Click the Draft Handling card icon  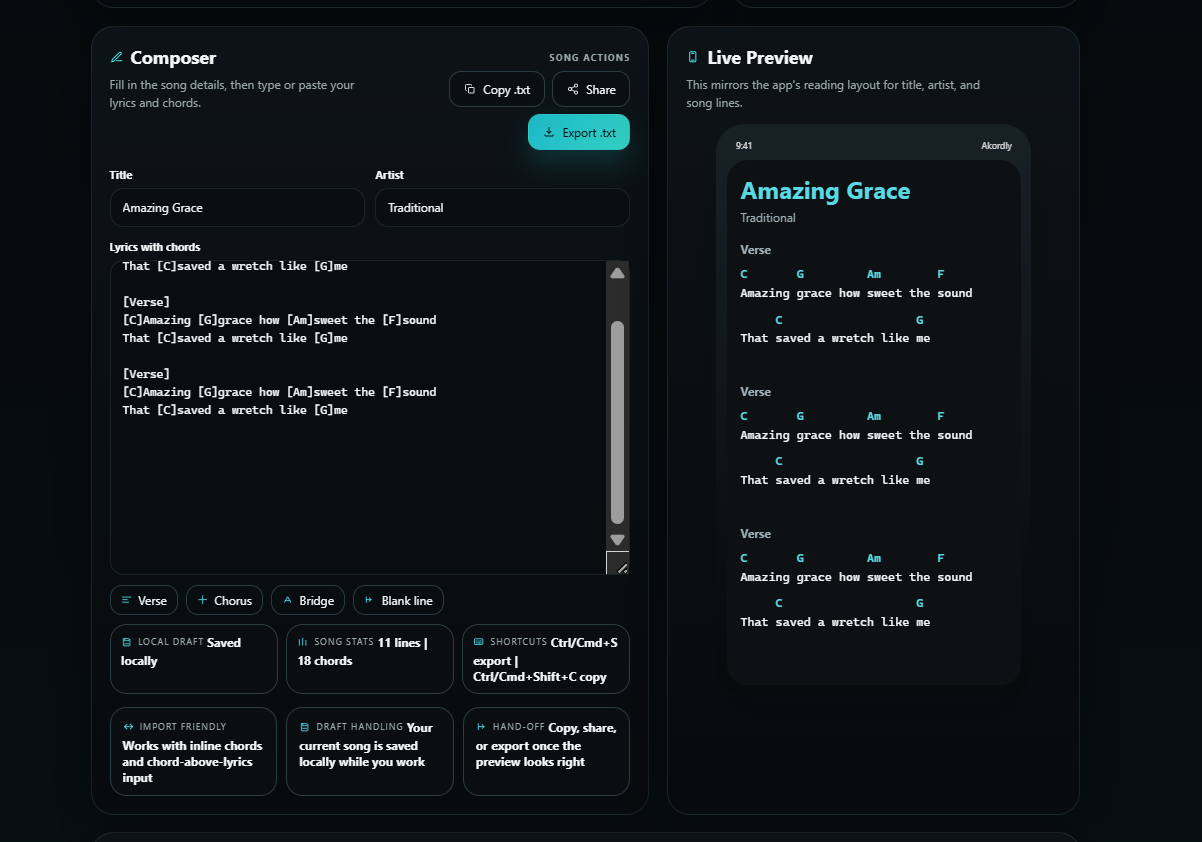(304, 727)
